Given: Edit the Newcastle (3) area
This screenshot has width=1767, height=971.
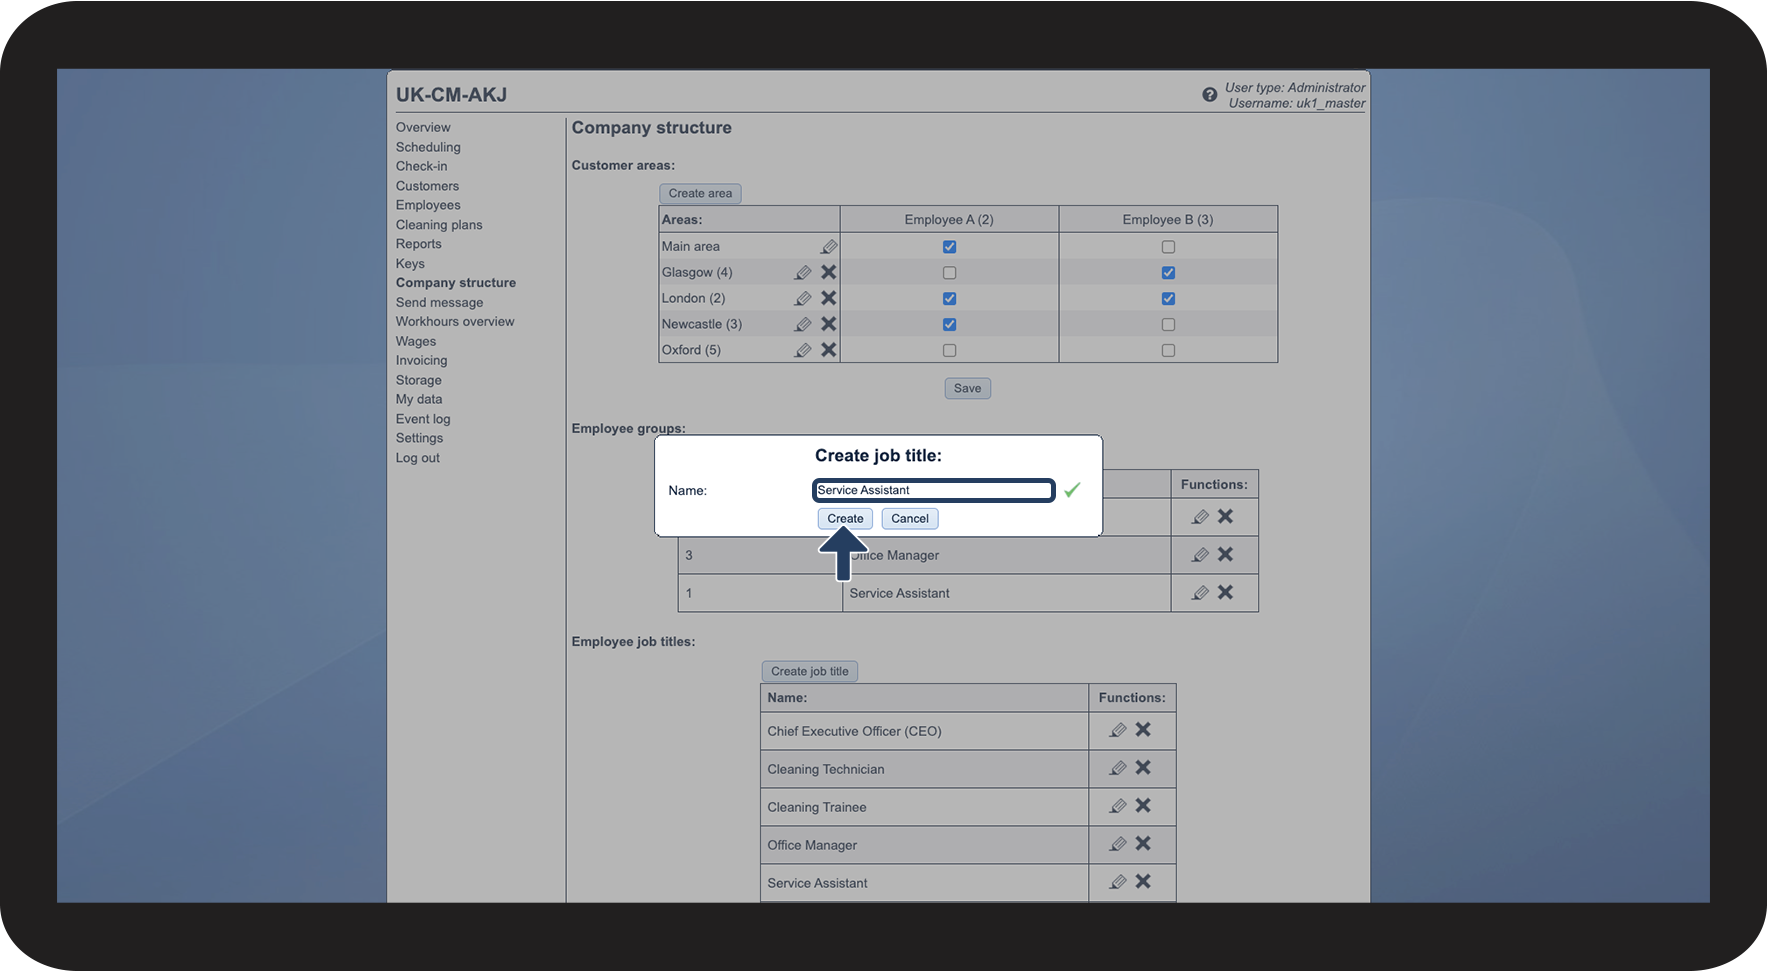Looking at the screenshot, I should 803,324.
